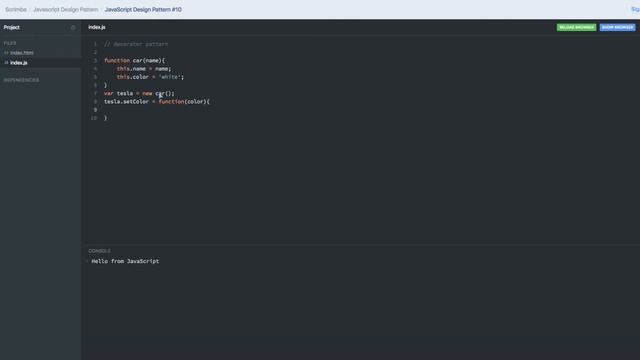This screenshot has width=640, height=360.
Task: Click the 'var tesla = new car();' line
Action: click(139, 93)
